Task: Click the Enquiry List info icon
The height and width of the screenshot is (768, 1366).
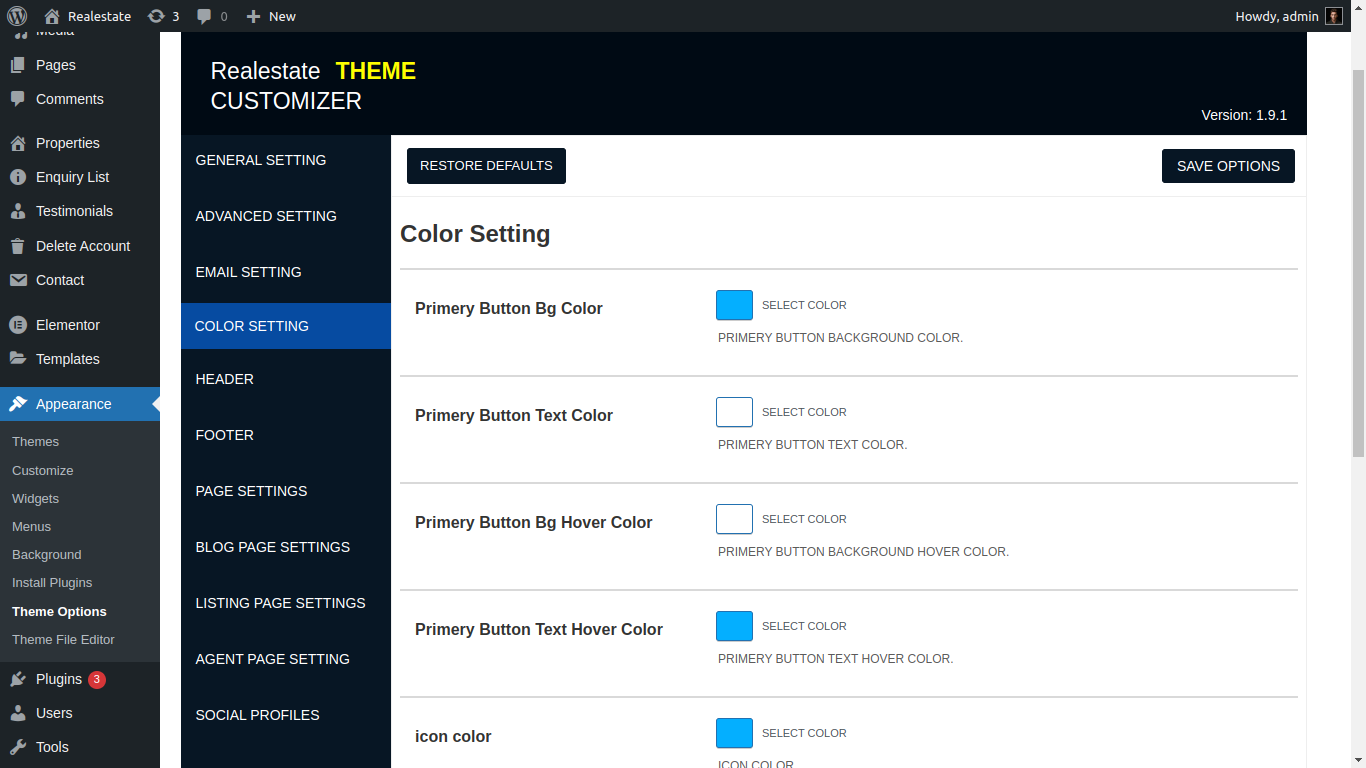Action: 18,177
